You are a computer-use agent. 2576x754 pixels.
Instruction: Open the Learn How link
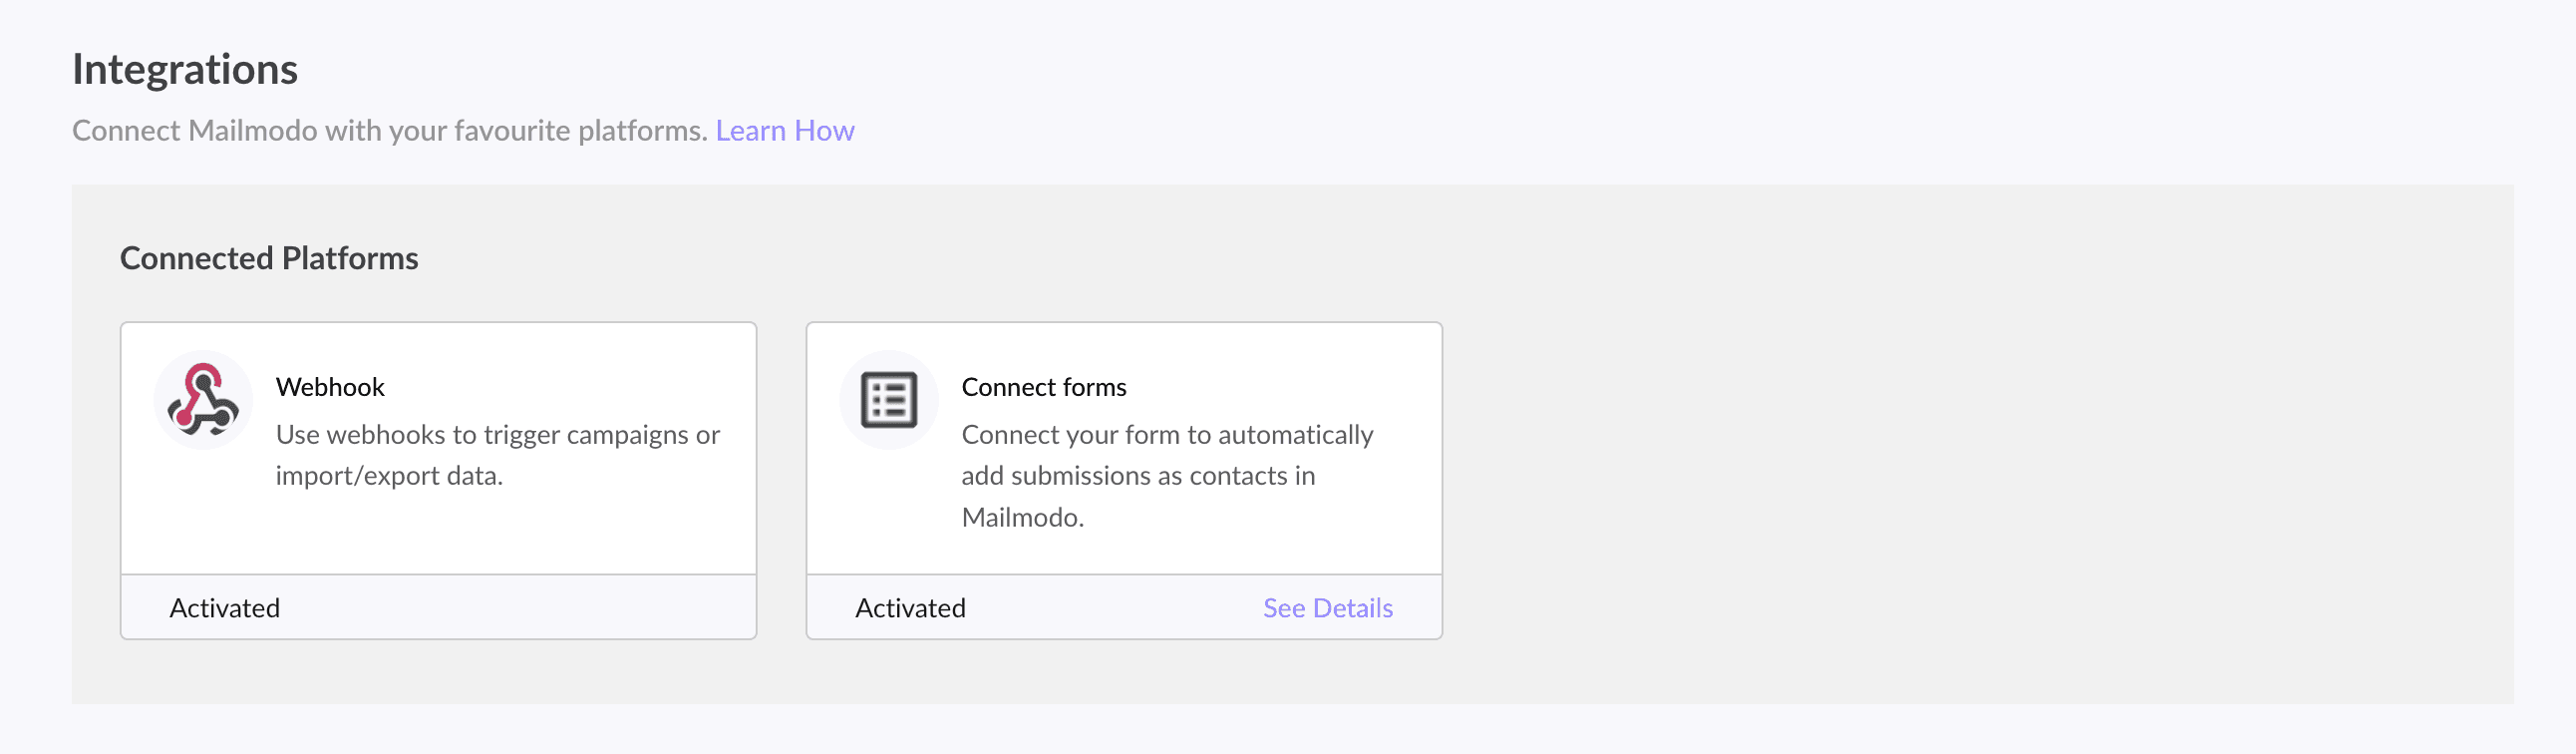coord(785,130)
